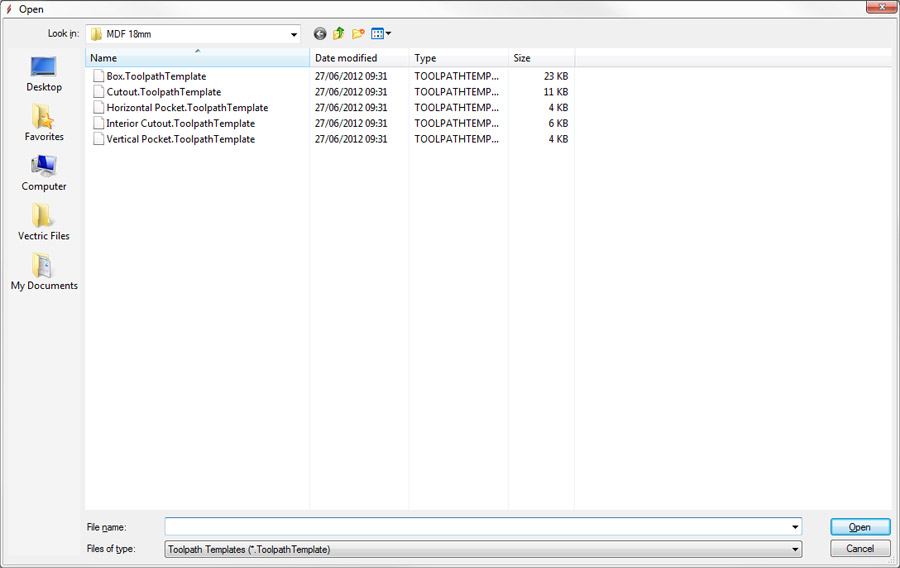Click the file icon beside Horizontal Pocket.ToolpathTemplate
900x568 pixels.
(x=98, y=107)
